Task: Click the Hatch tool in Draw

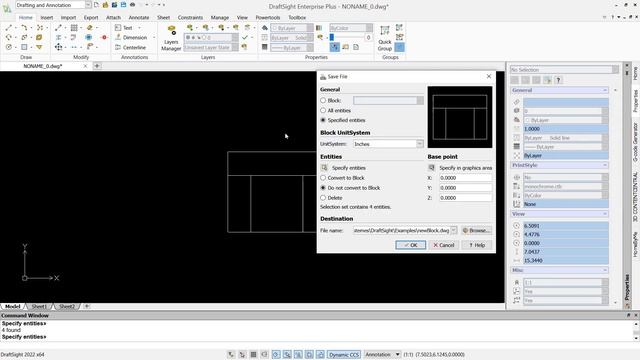Action: pyautogui.click(x=39, y=37)
